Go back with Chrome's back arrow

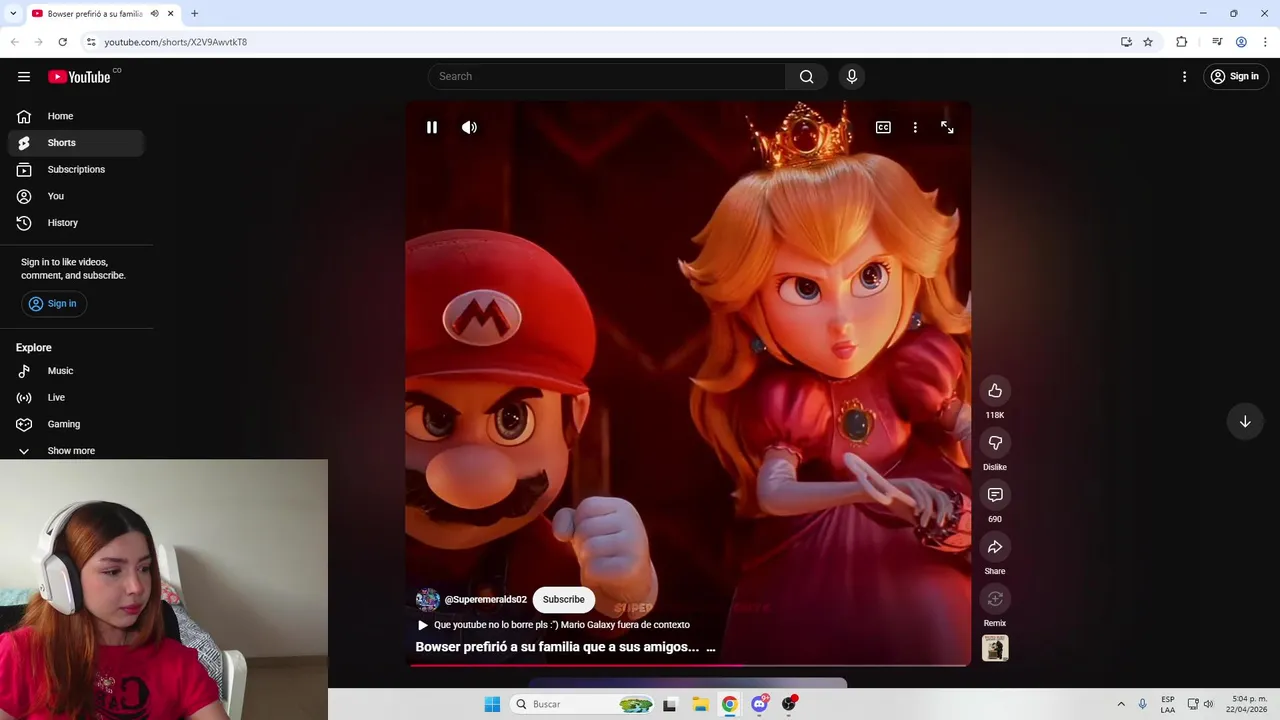15,42
